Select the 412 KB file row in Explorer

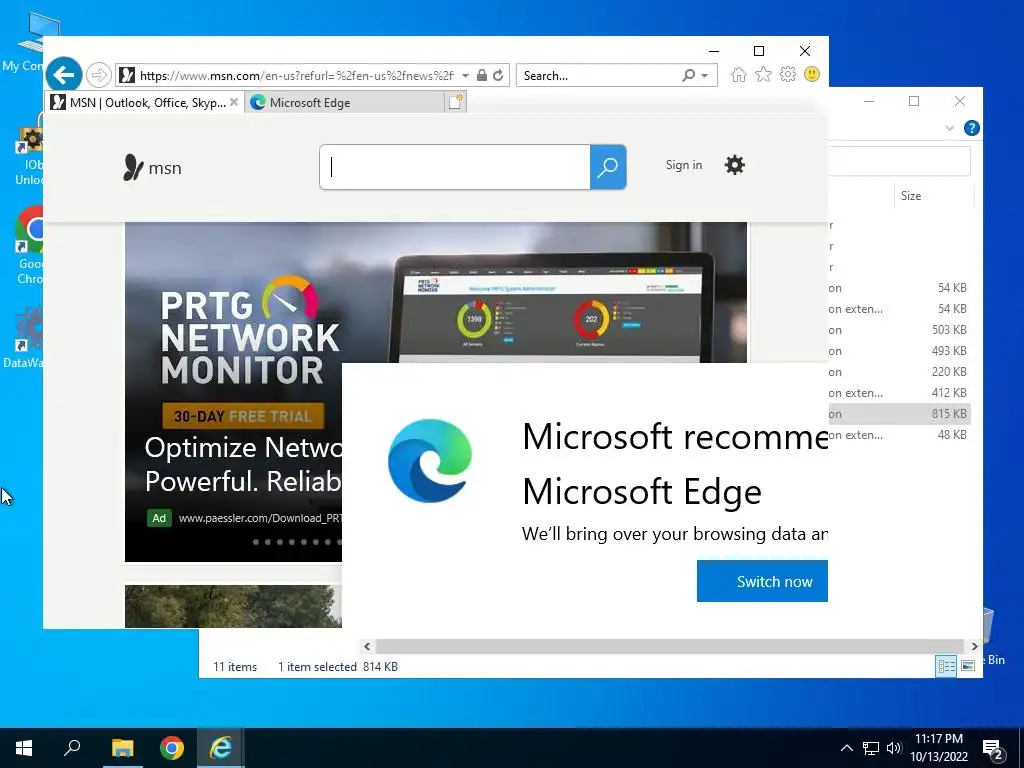click(x=899, y=392)
